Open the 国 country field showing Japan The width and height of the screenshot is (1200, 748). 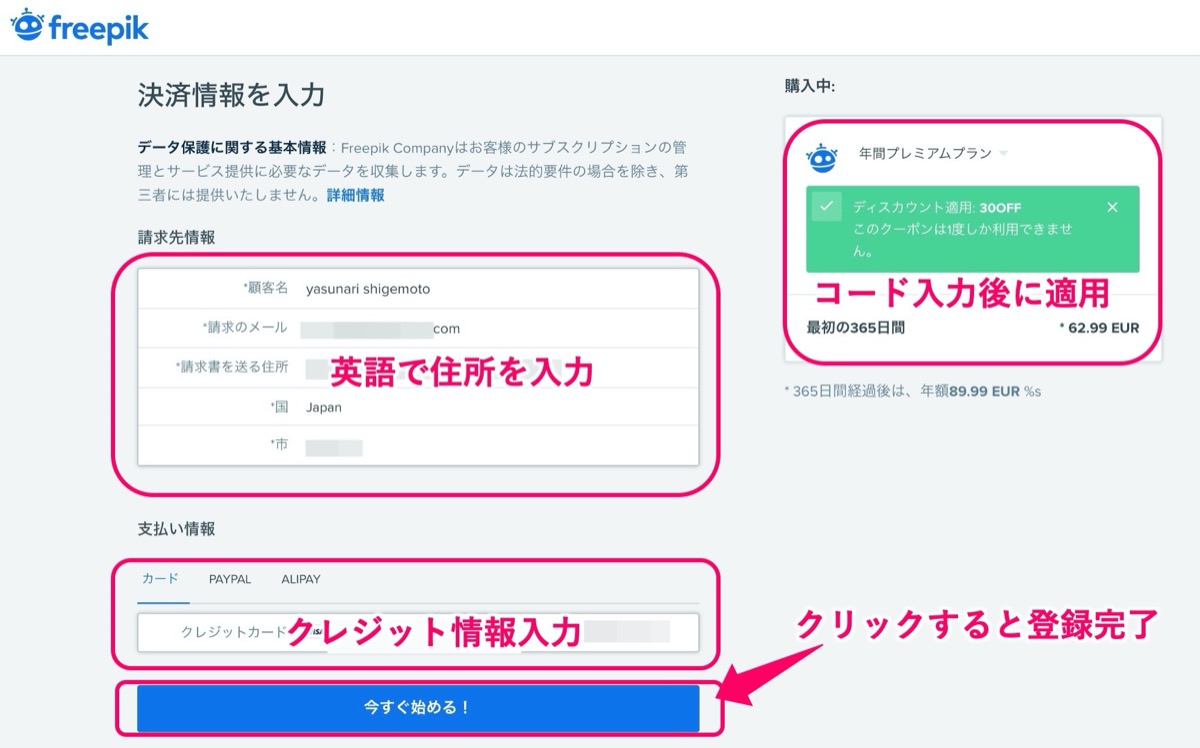[418, 407]
